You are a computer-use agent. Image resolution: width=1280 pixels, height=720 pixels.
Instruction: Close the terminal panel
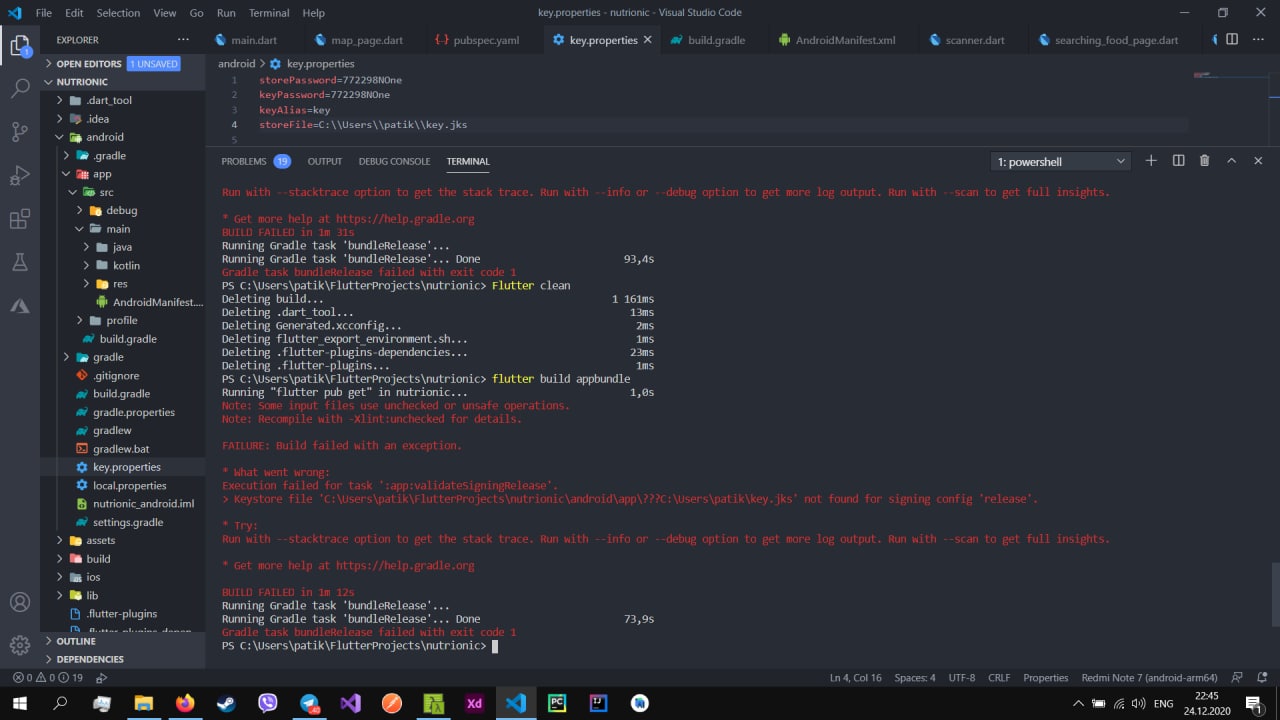(1258, 161)
